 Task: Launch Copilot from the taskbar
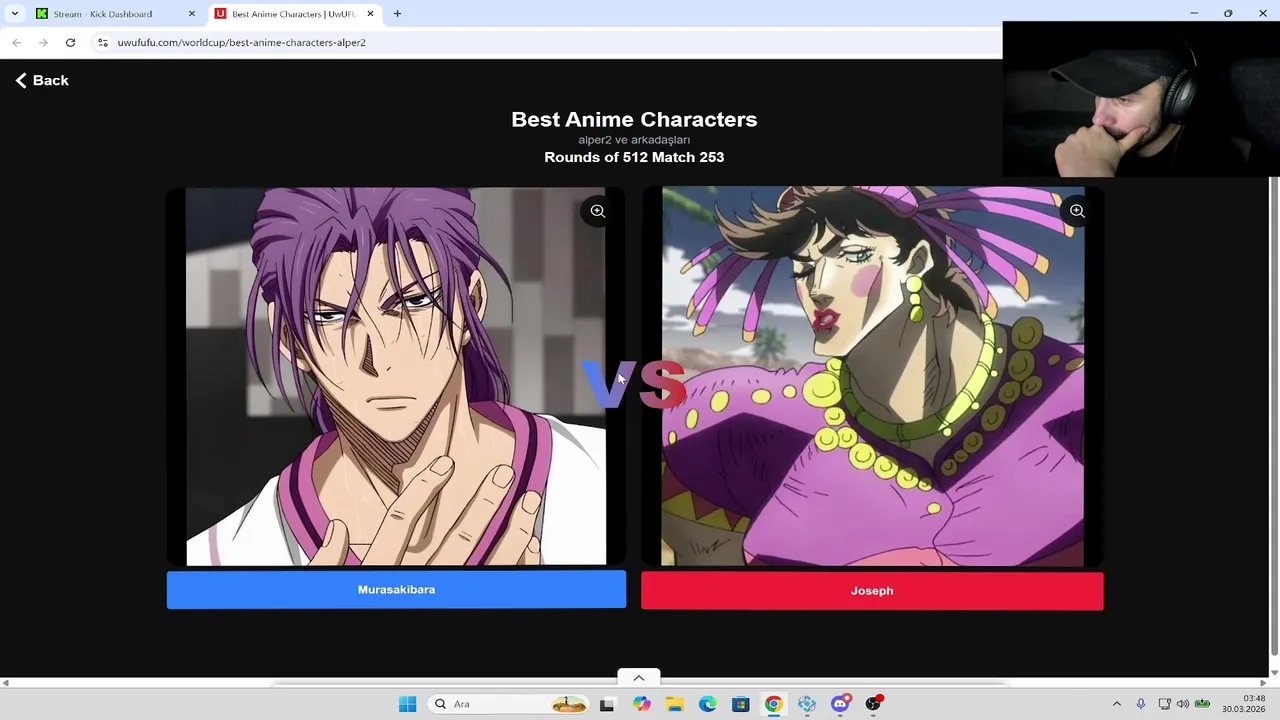click(x=641, y=704)
